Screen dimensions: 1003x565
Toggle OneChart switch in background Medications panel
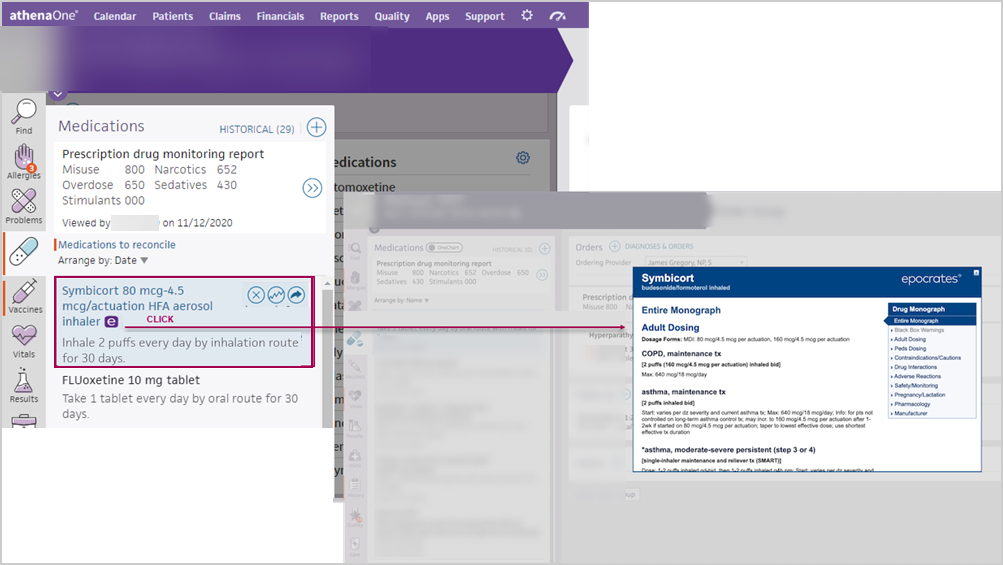tap(444, 248)
